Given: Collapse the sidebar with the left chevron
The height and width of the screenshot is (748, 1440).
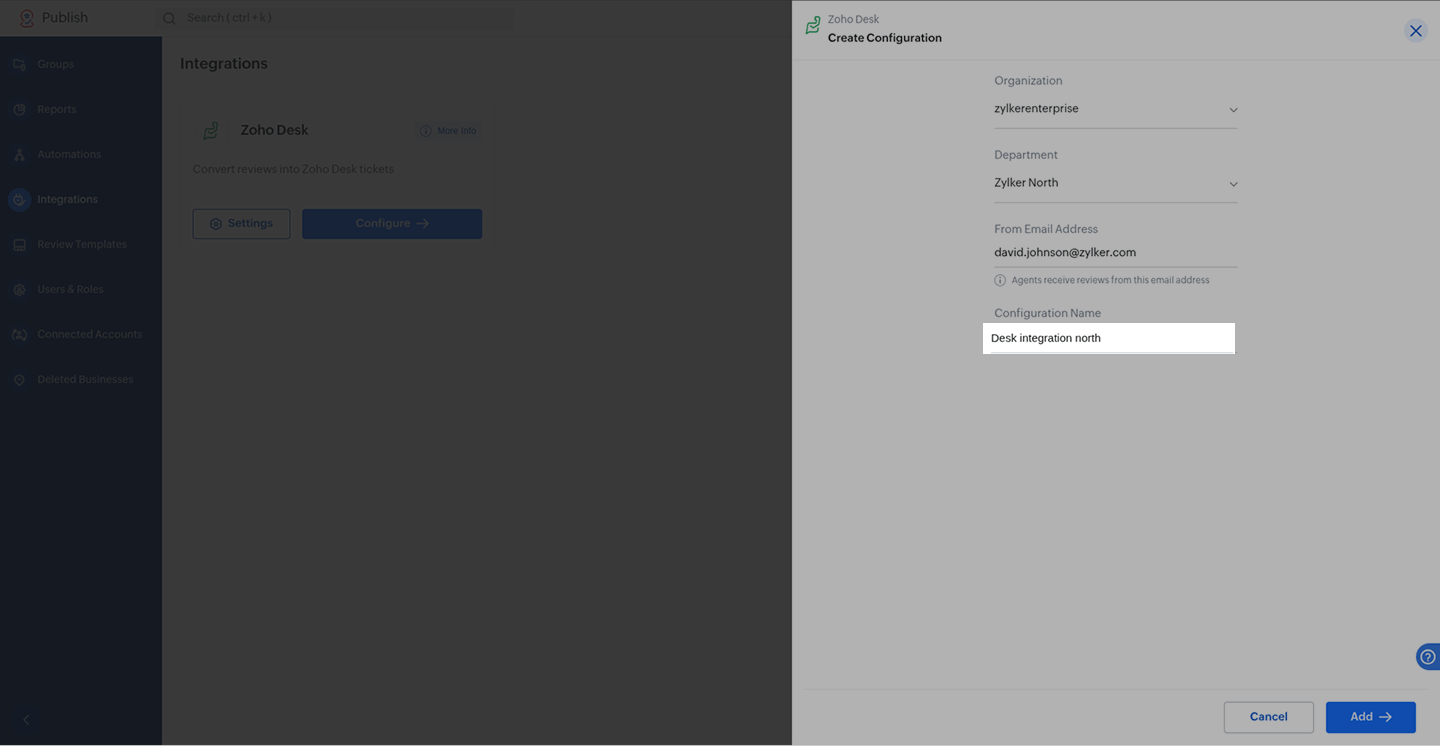Looking at the screenshot, I should pyautogui.click(x=27, y=720).
